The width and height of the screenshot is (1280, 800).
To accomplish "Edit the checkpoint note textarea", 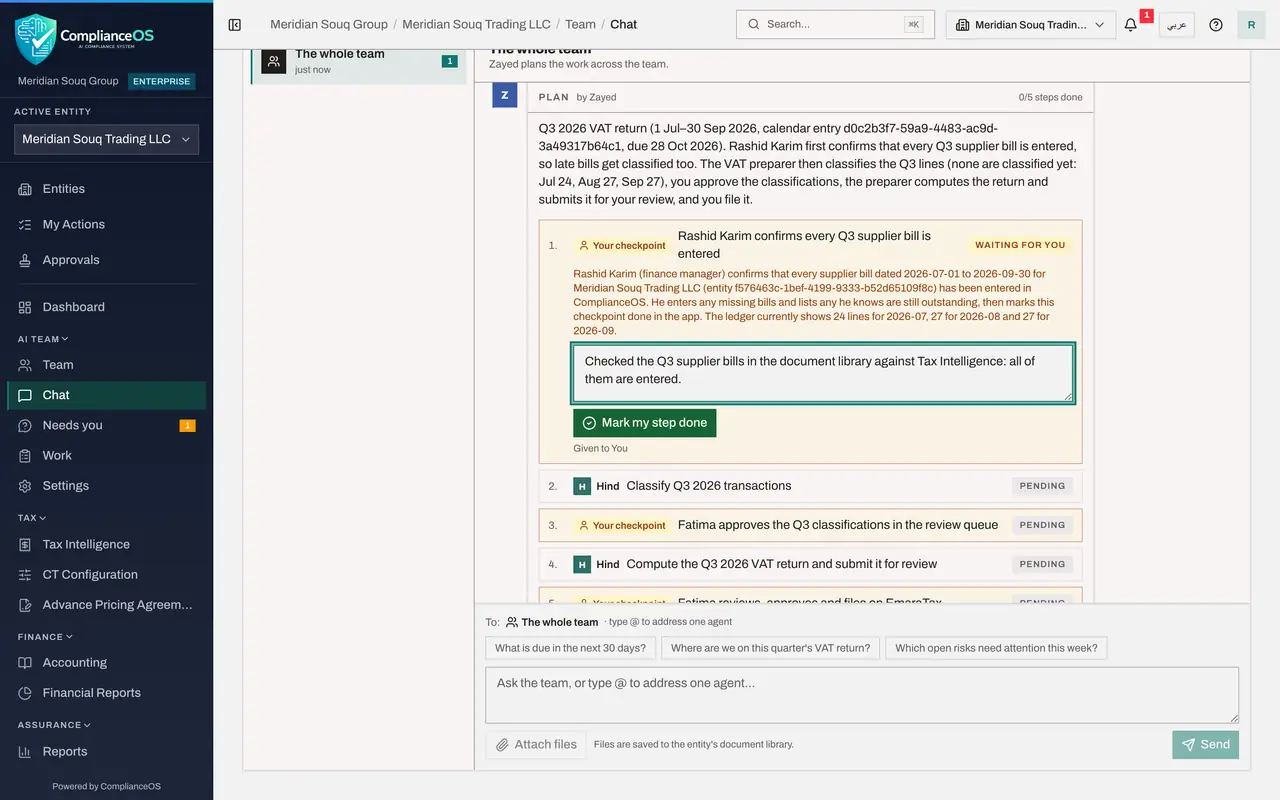I will tap(823, 373).
